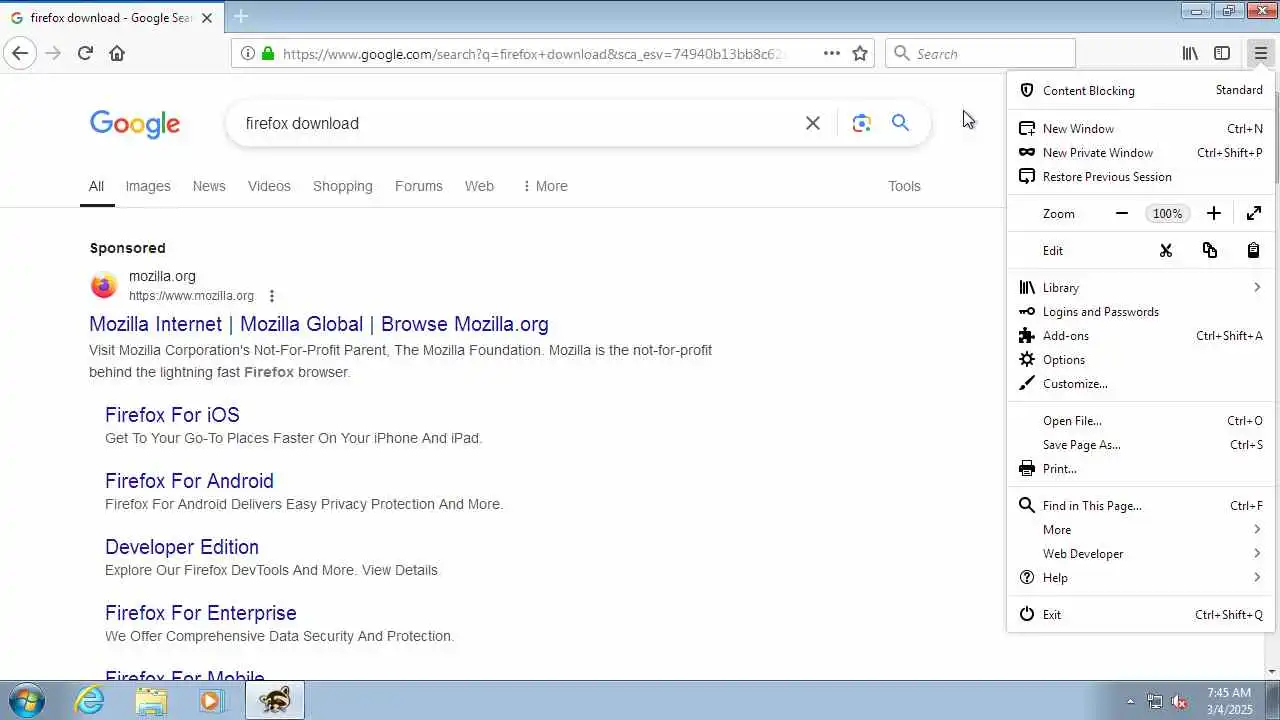Zoom out with the minus button
This screenshot has height=720, width=1280.
[x=1122, y=213]
